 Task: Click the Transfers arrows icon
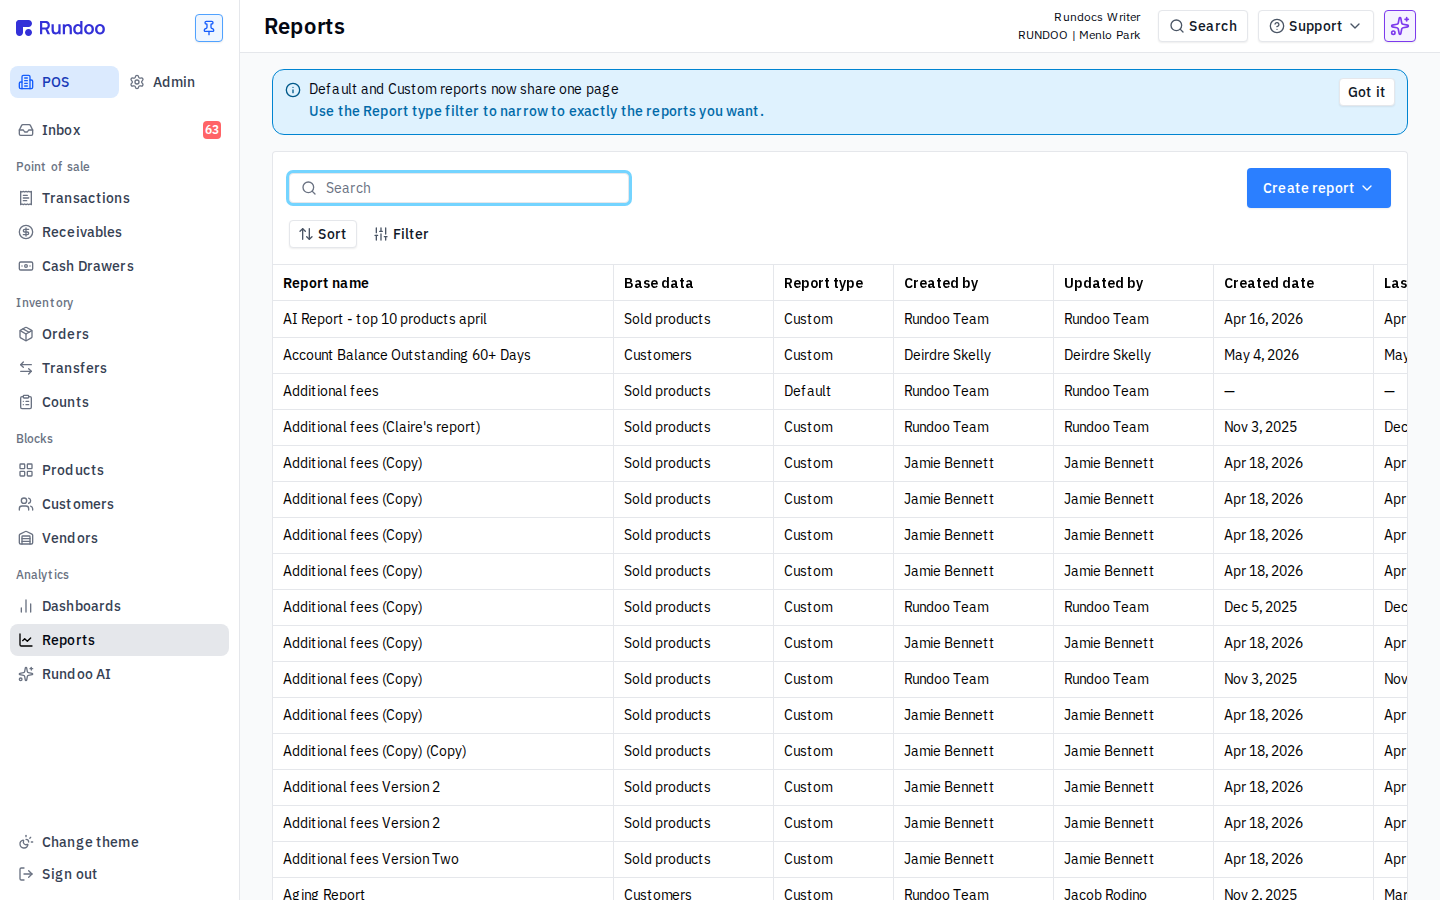[x=26, y=368]
